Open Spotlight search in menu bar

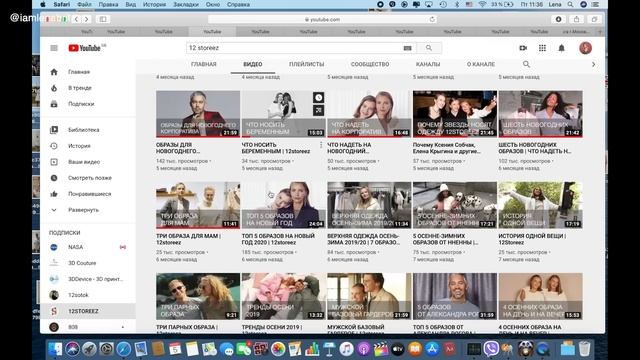point(570,4)
